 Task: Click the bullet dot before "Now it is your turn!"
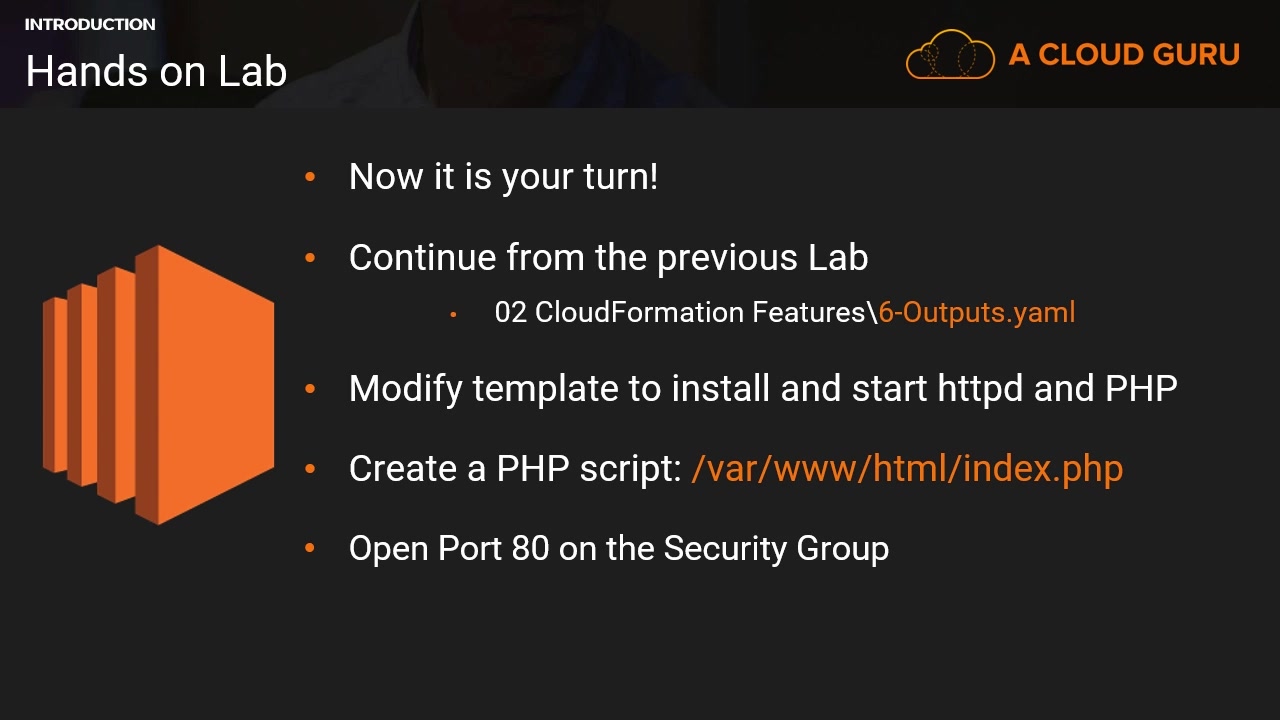coord(310,177)
